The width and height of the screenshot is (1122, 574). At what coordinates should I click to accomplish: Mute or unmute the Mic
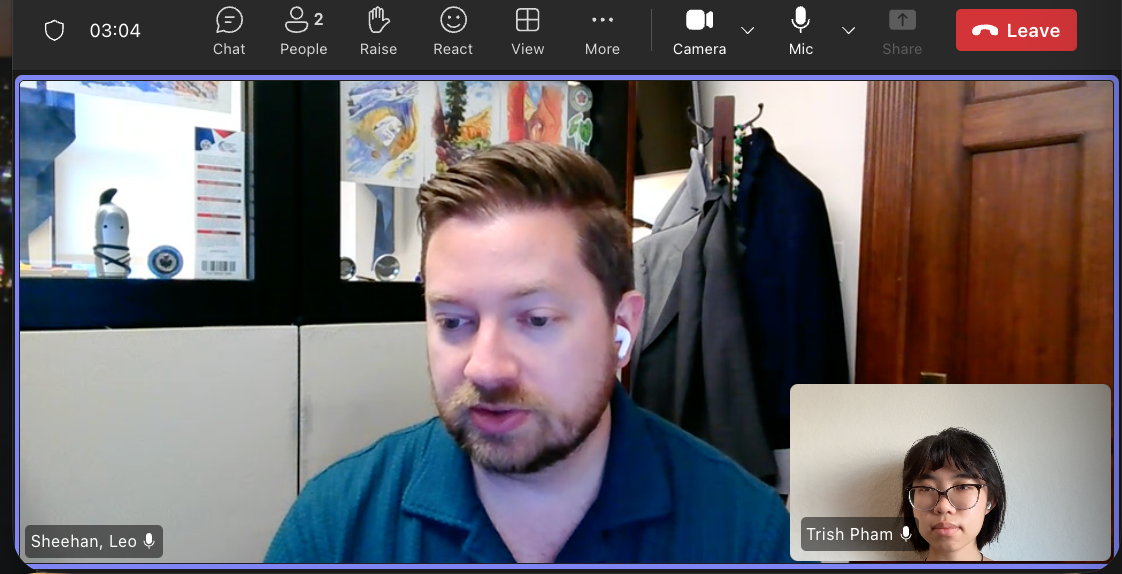[x=801, y=31]
